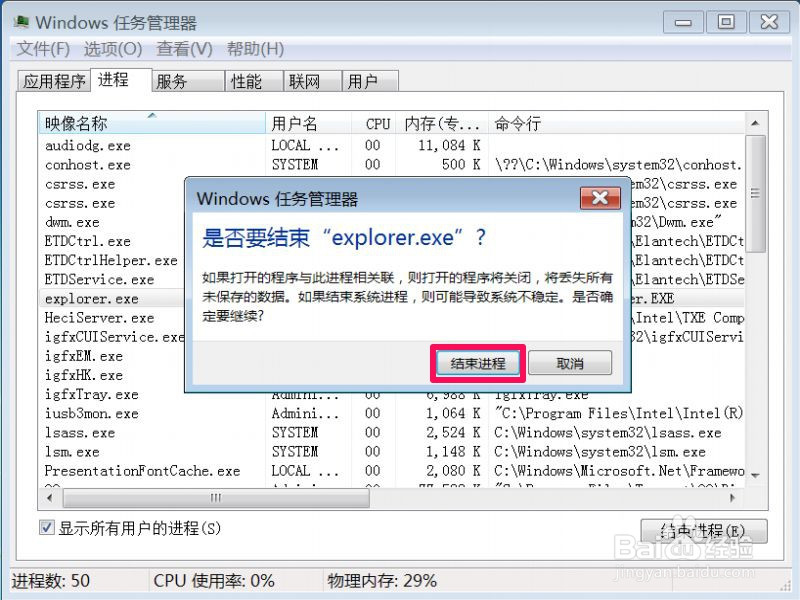Viewport: 800px width, 600px height.
Task: Confirm with the 结束进程 button in dialog
Action: pos(478,363)
